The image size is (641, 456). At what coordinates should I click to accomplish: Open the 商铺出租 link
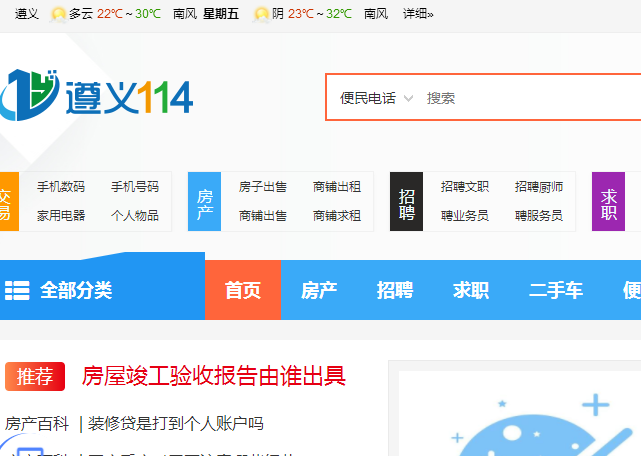tap(337, 187)
